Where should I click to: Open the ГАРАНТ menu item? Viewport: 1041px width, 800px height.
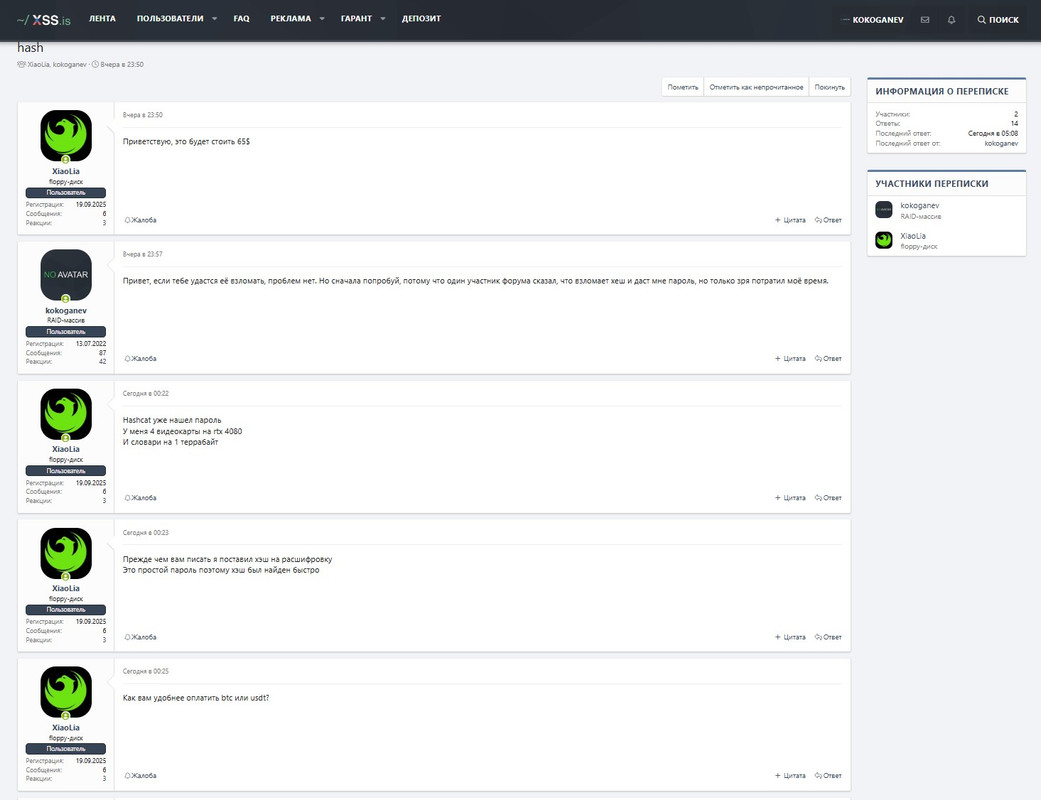point(357,19)
